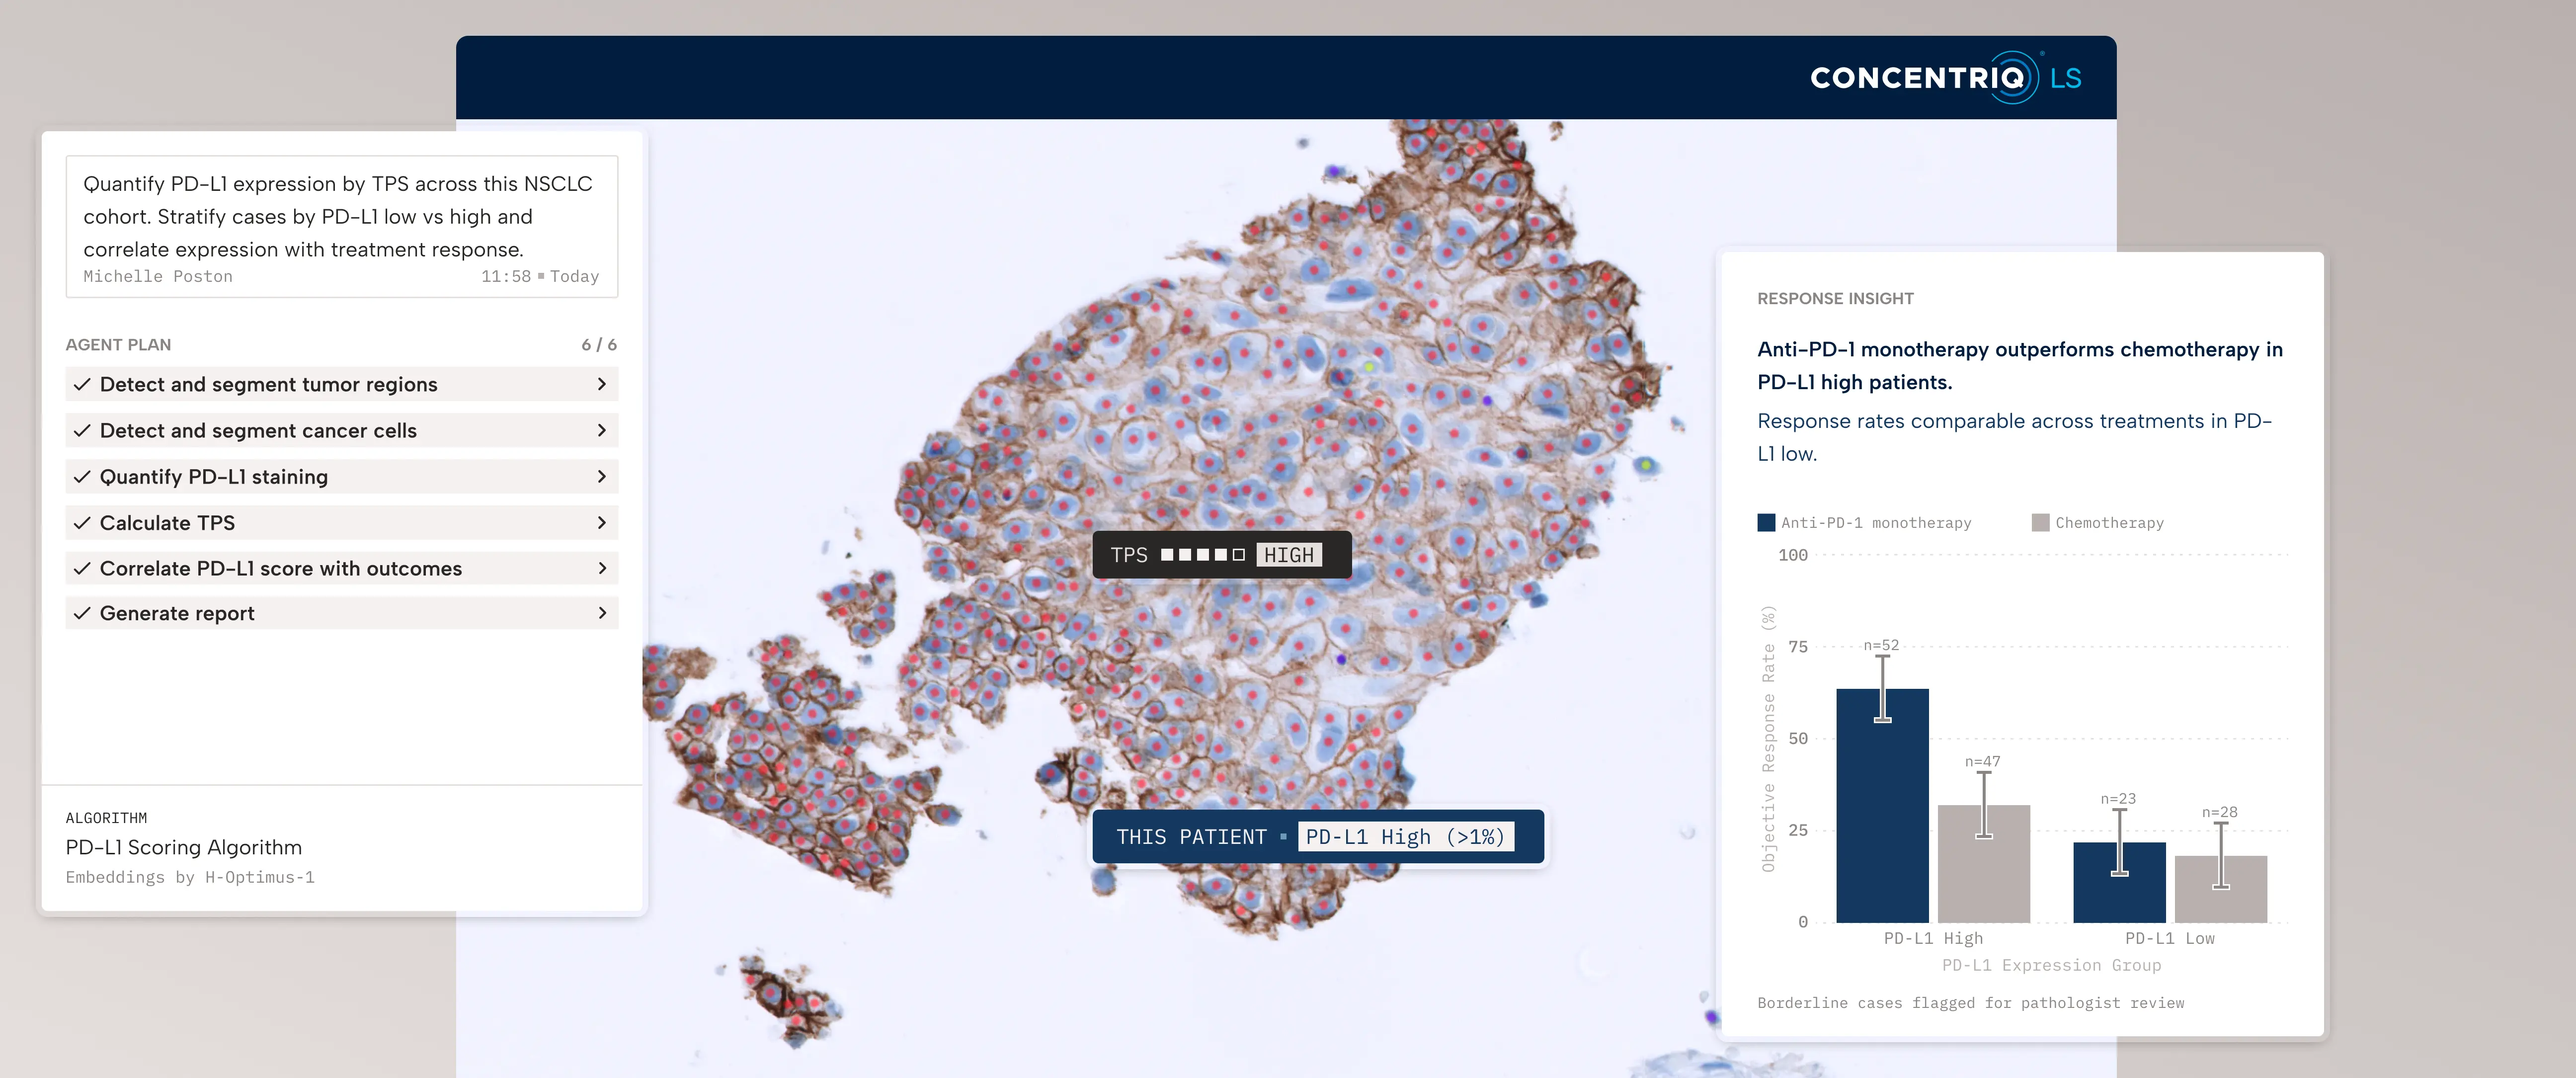Screen dimensions: 2576x1078
Task: Expand the Detect and segment cancer cells chevron
Action: (601, 430)
